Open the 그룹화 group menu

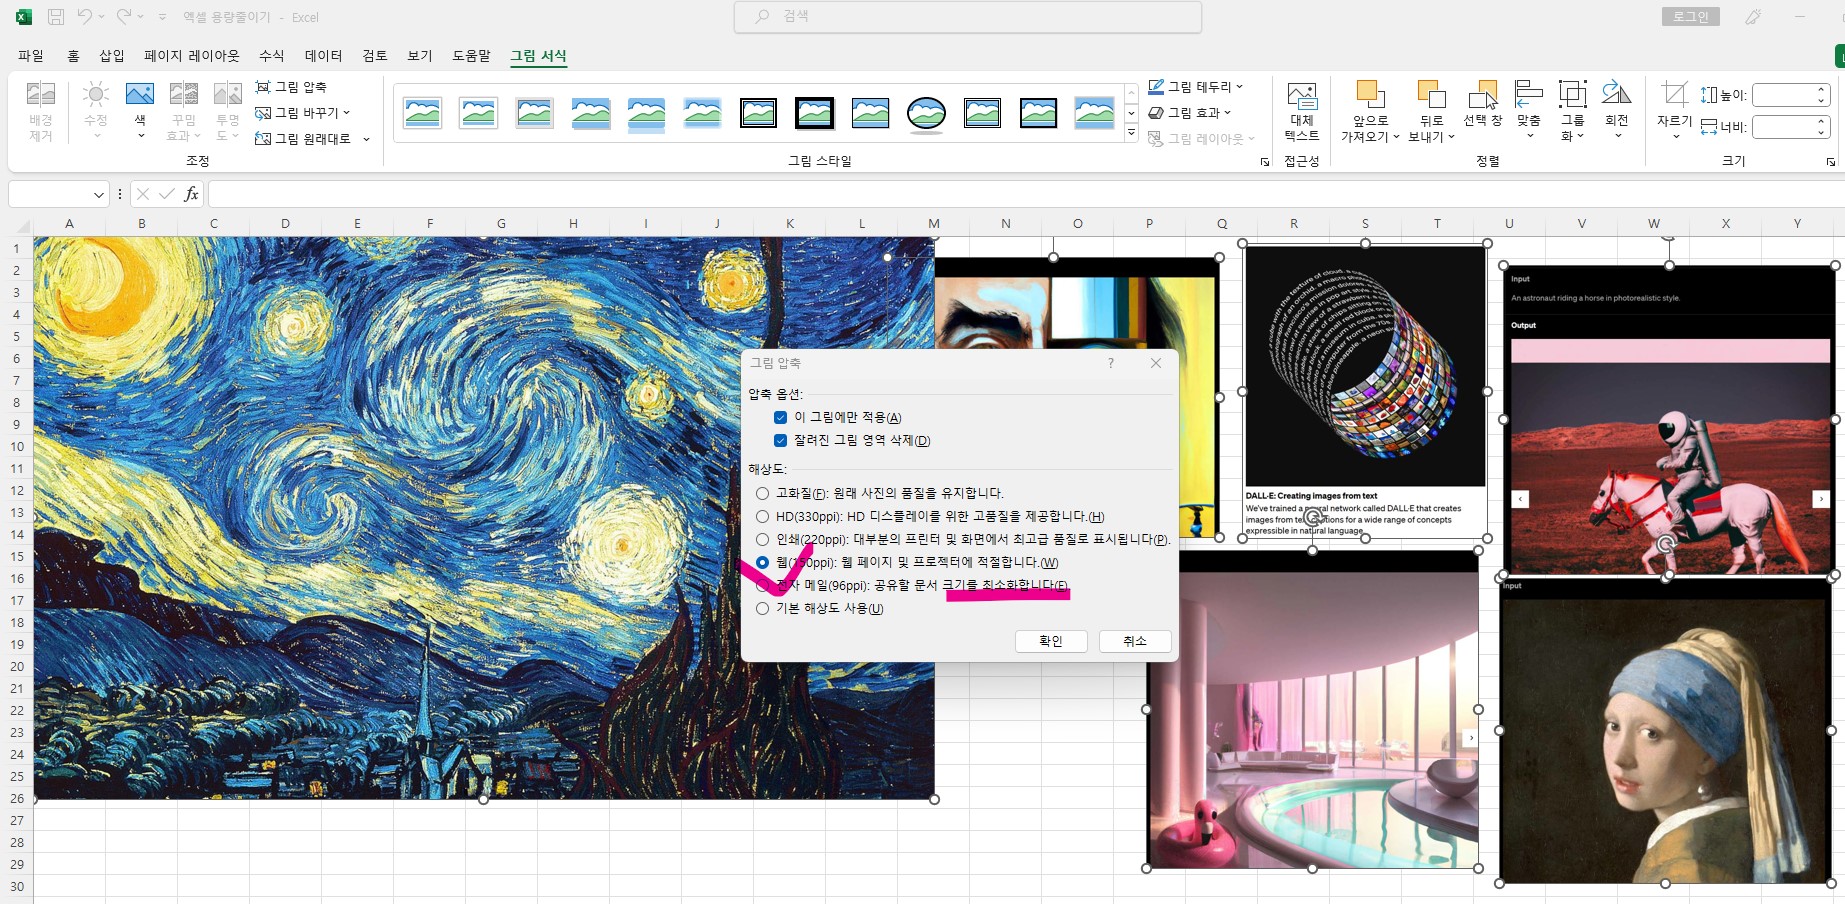(x=1573, y=111)
